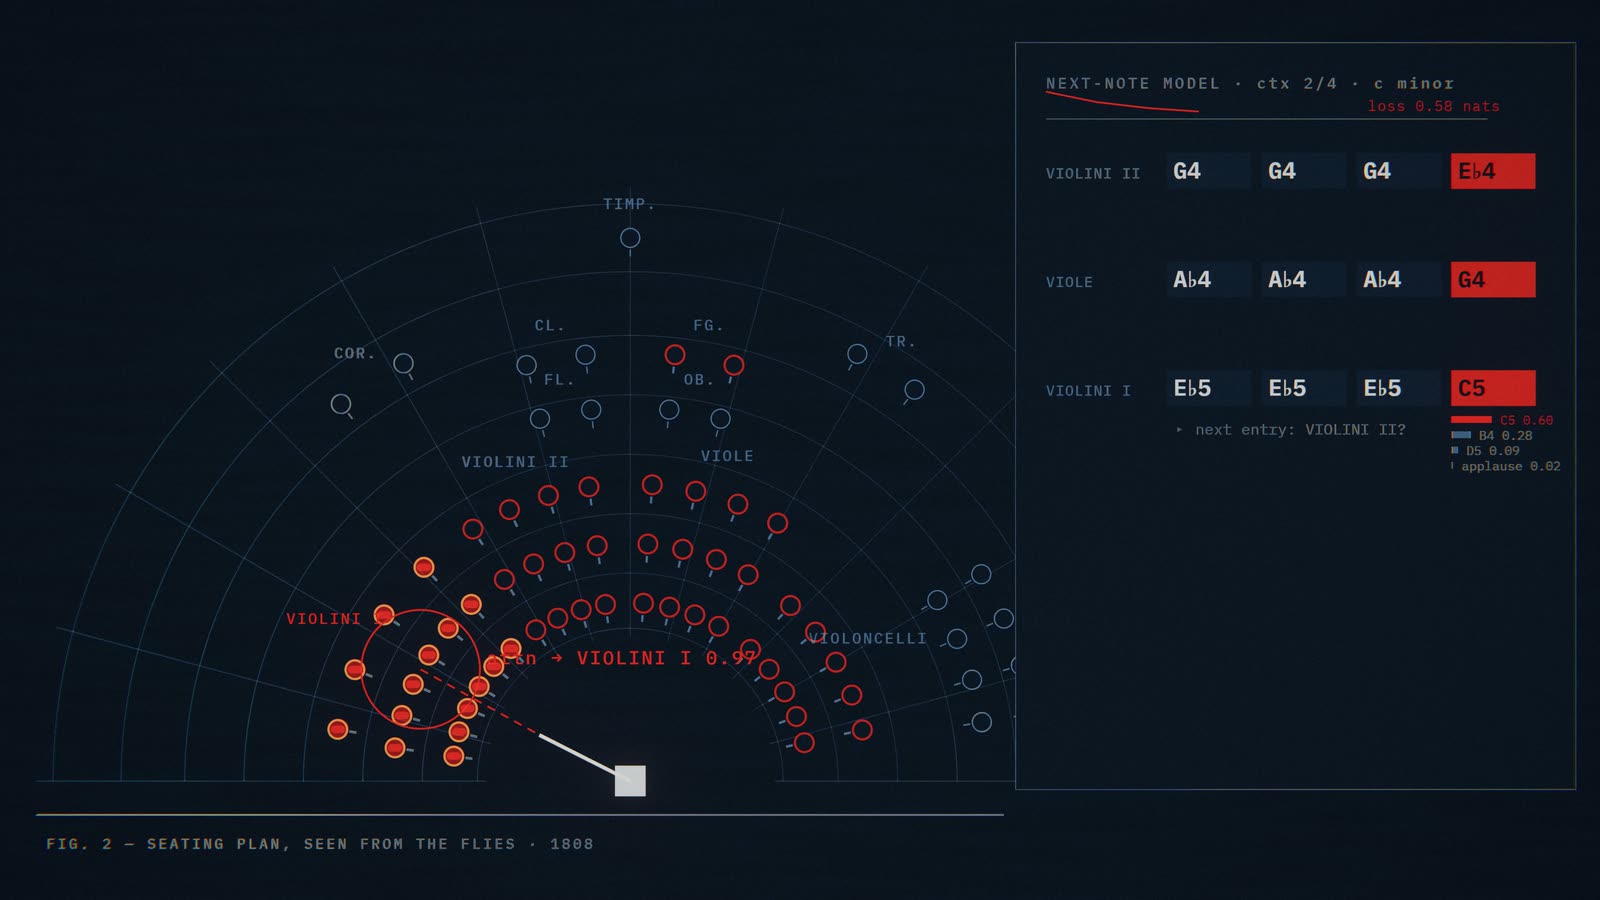1600x900 pixels.
Task: Click the D5 0.09 probability entry
Action: click(1486, 451)
